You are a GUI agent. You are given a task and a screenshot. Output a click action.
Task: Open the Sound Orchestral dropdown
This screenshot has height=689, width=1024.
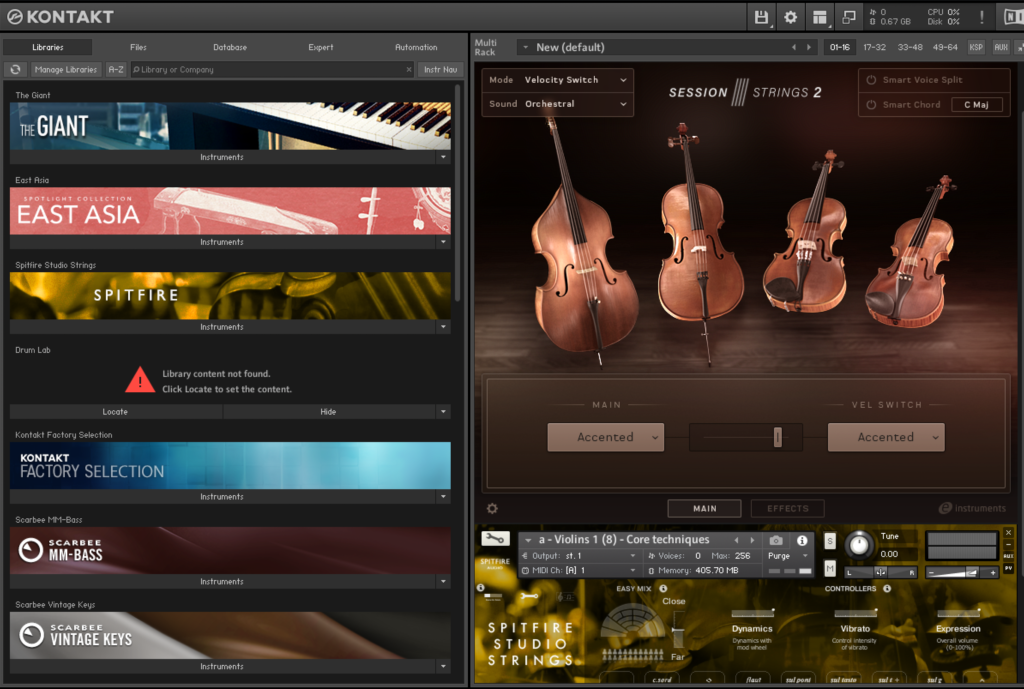(558, 104)
